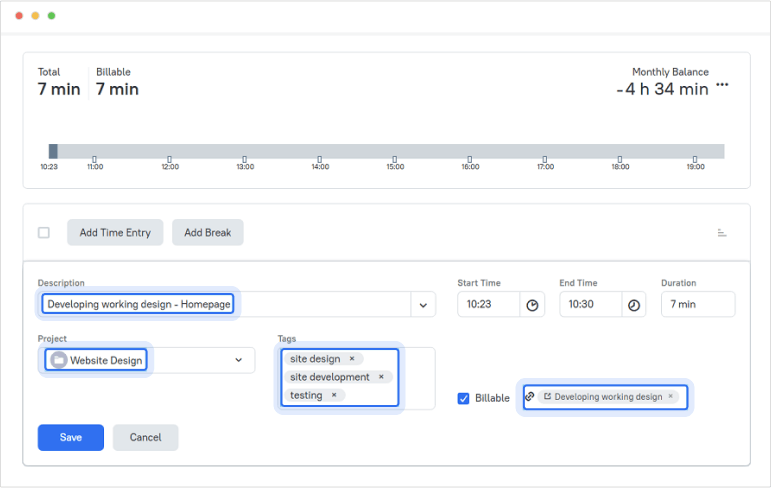Save the time entry
This screenshot has height=488, width=771.
click(70, 437)
